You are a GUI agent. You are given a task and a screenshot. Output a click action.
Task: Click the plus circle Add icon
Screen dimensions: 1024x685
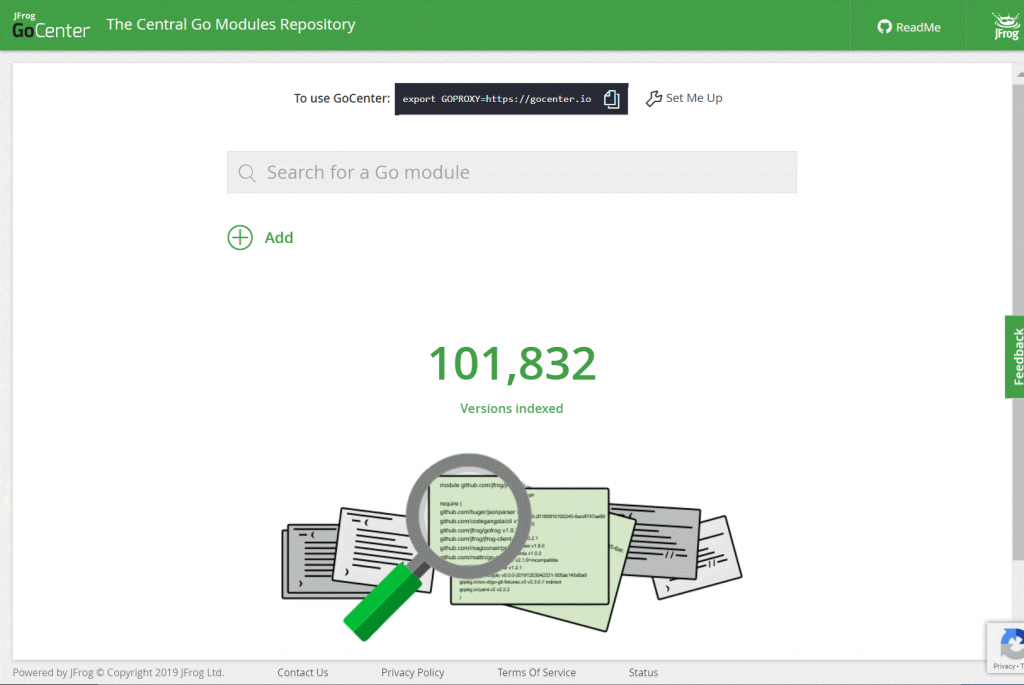click(240, 238)
